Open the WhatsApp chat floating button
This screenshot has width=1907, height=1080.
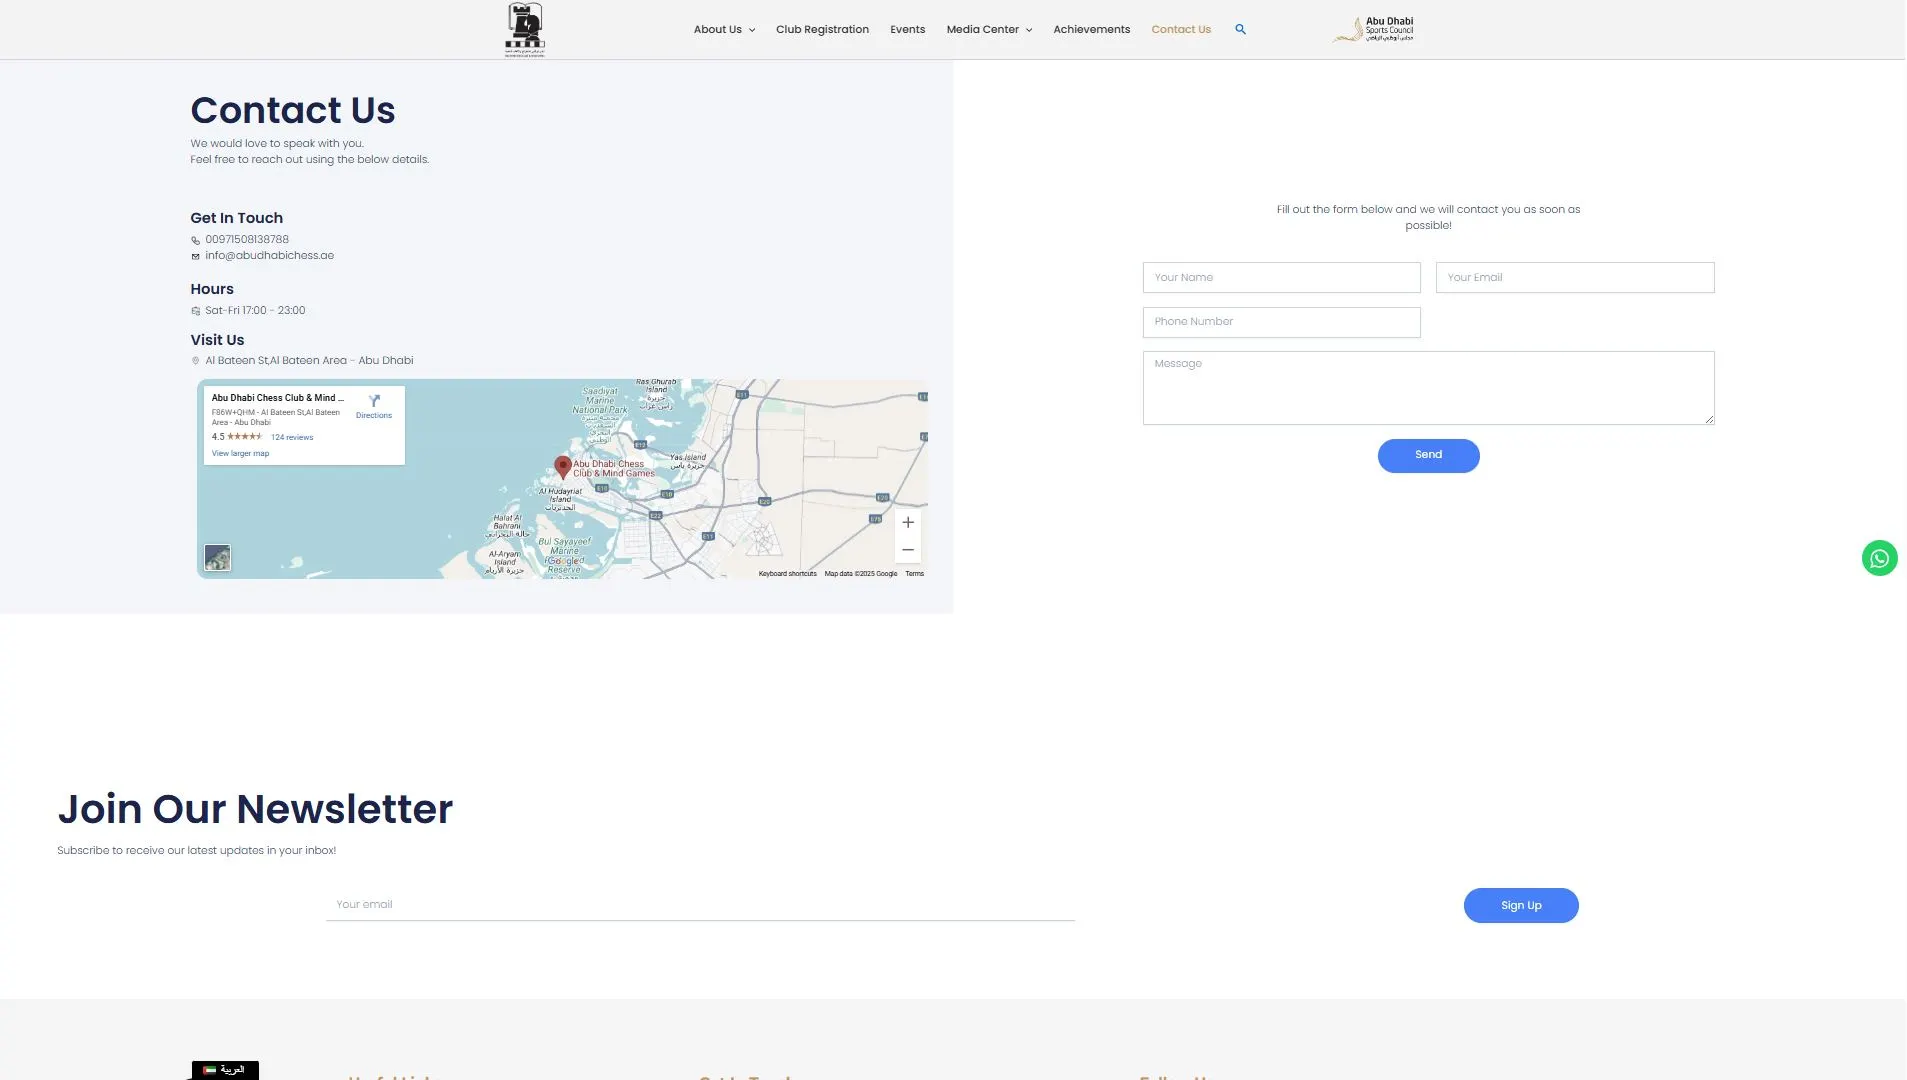point(1878,558)
